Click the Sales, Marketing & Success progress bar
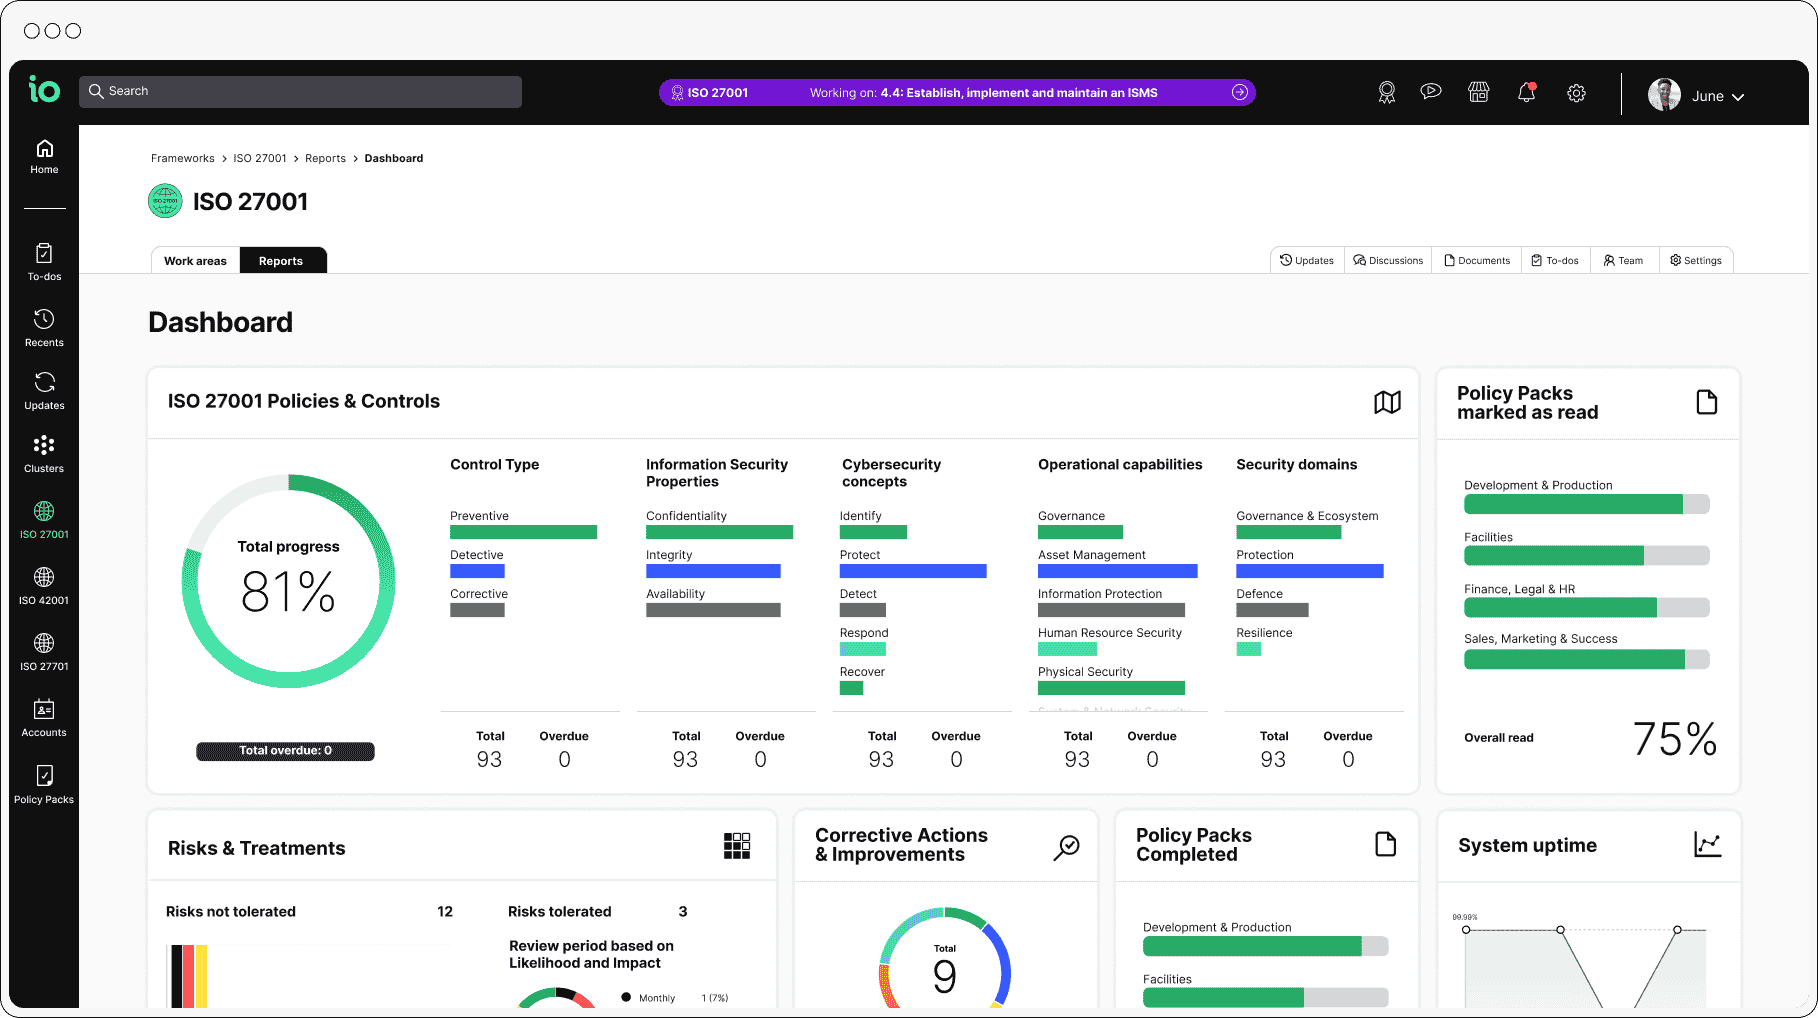 [1587, 659]
